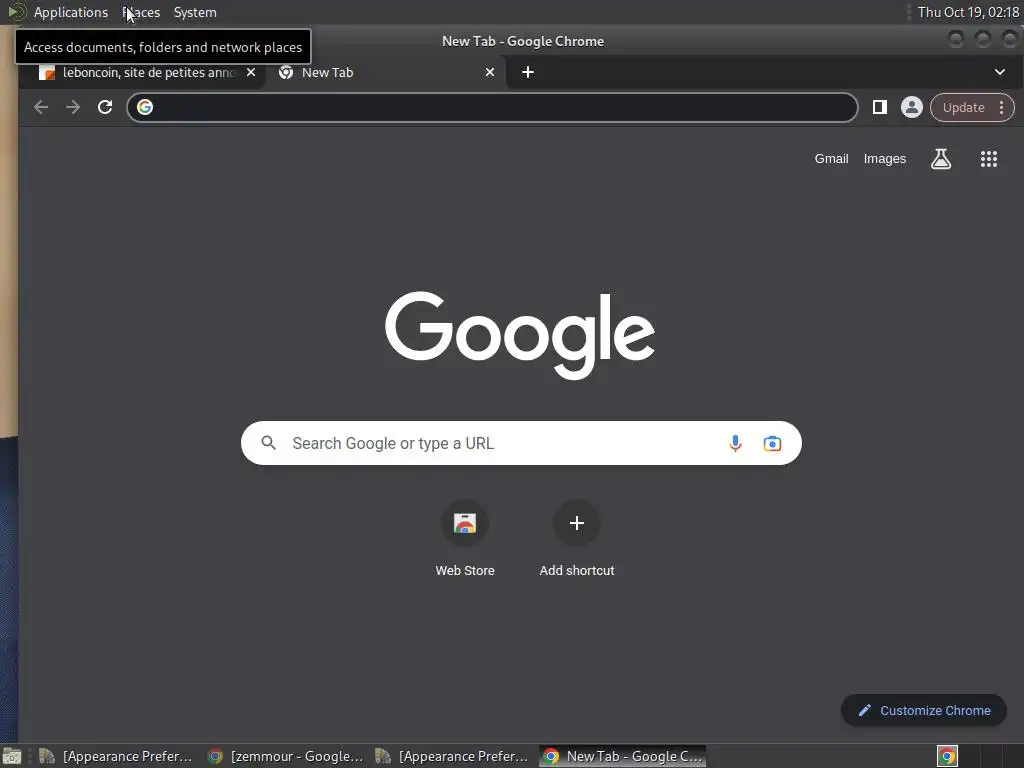
Task: Go back using the browser back arrow
Action: coord(41,107)
